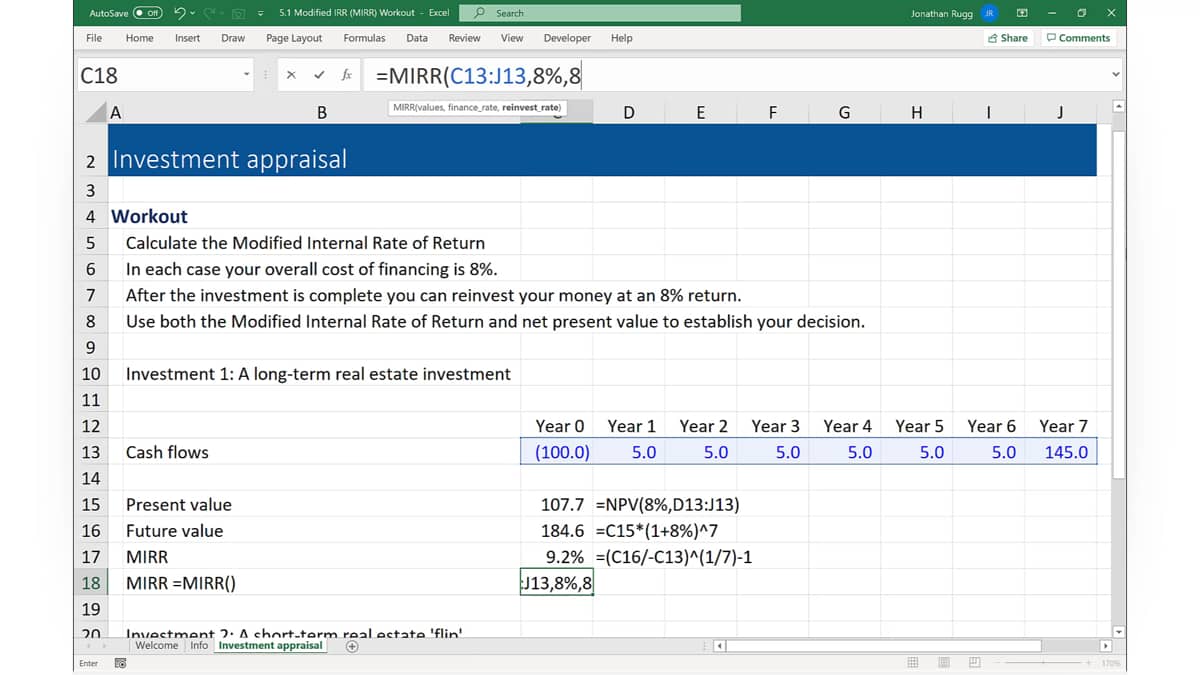Add a new sheet with plus icon
The width and height of the screenshot is (1200, 675).
(351, 646)
